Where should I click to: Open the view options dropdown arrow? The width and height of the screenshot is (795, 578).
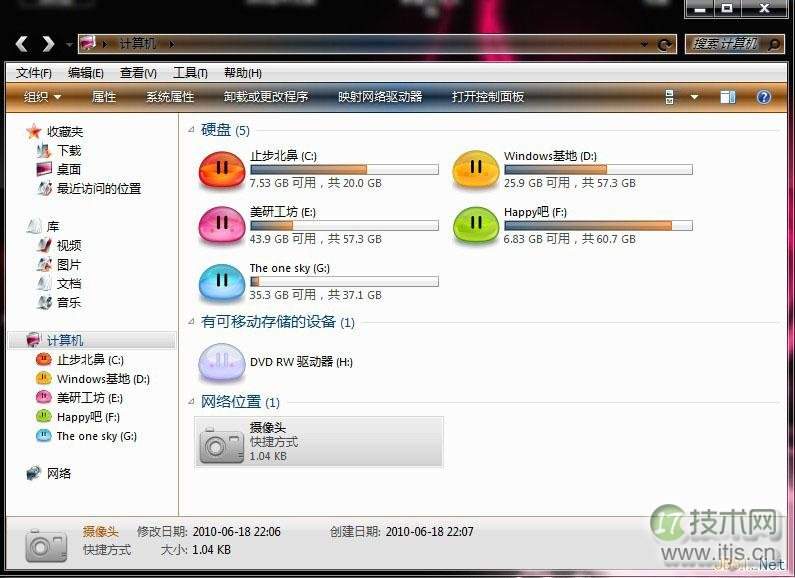[x=695, y=97]
